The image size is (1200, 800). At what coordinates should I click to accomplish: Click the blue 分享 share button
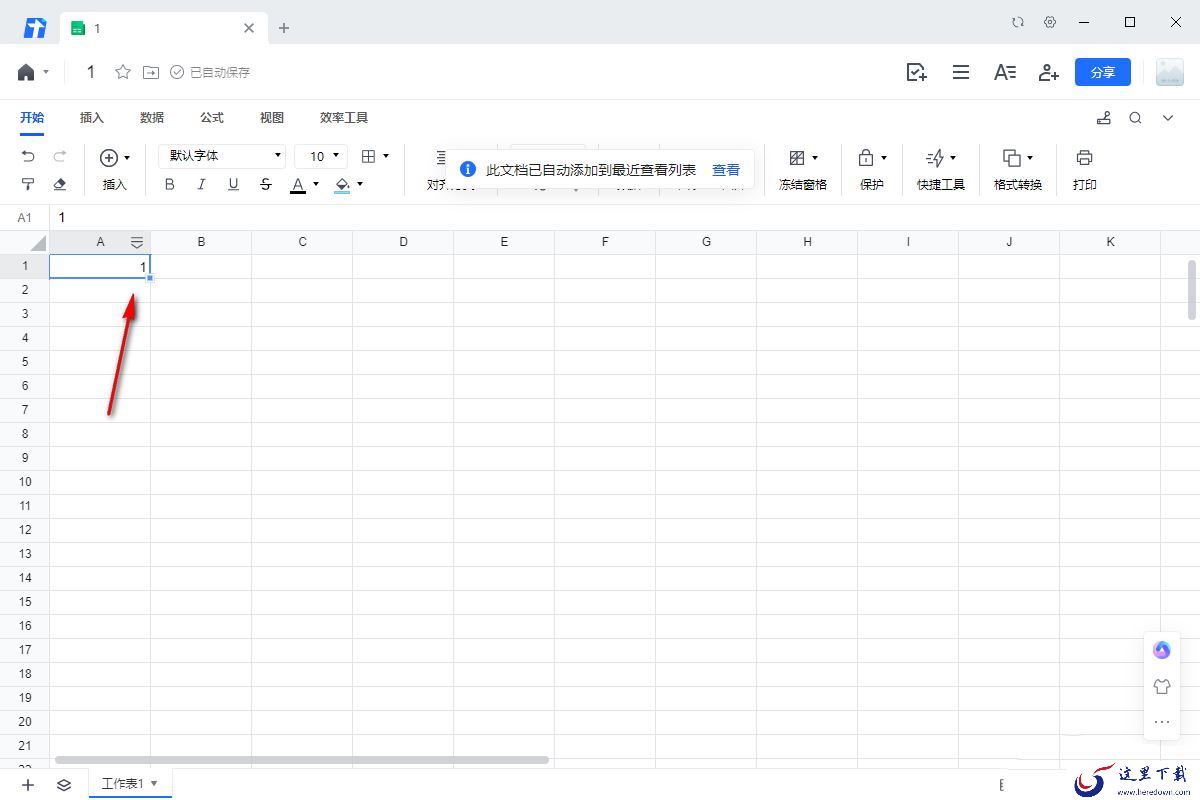click(x=1102, y=72)
